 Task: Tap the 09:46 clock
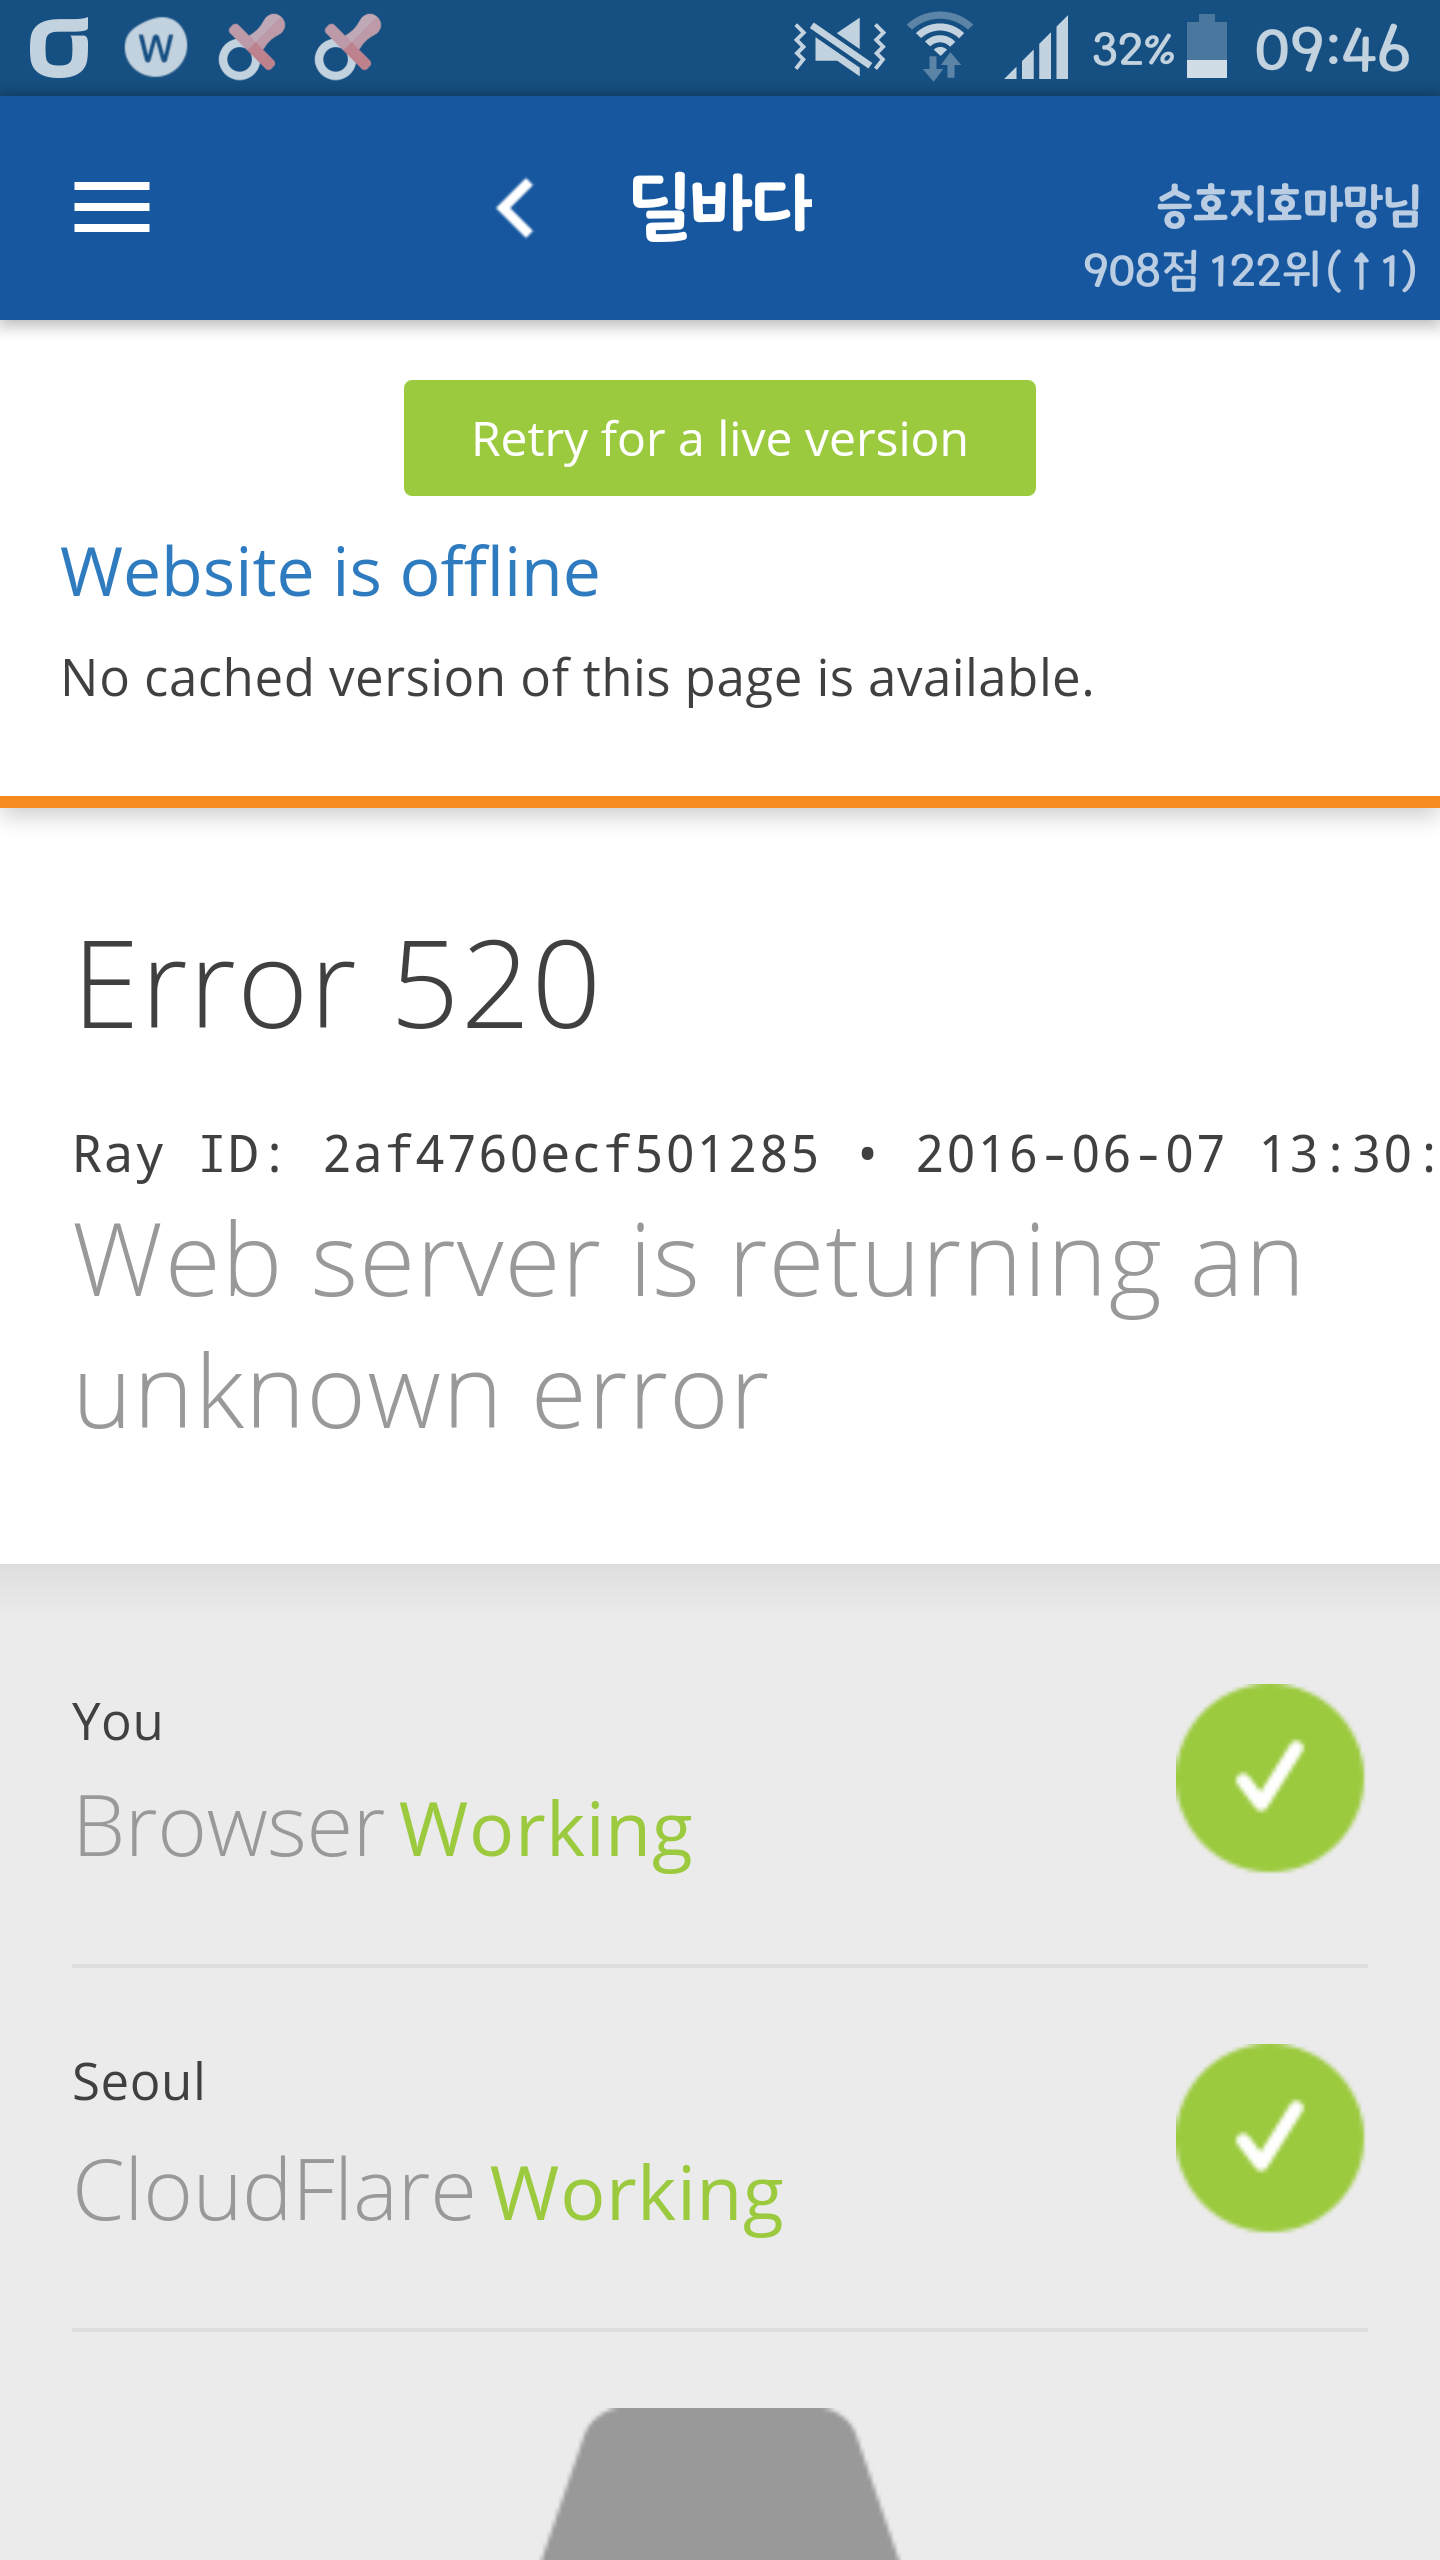(1332, 48)
